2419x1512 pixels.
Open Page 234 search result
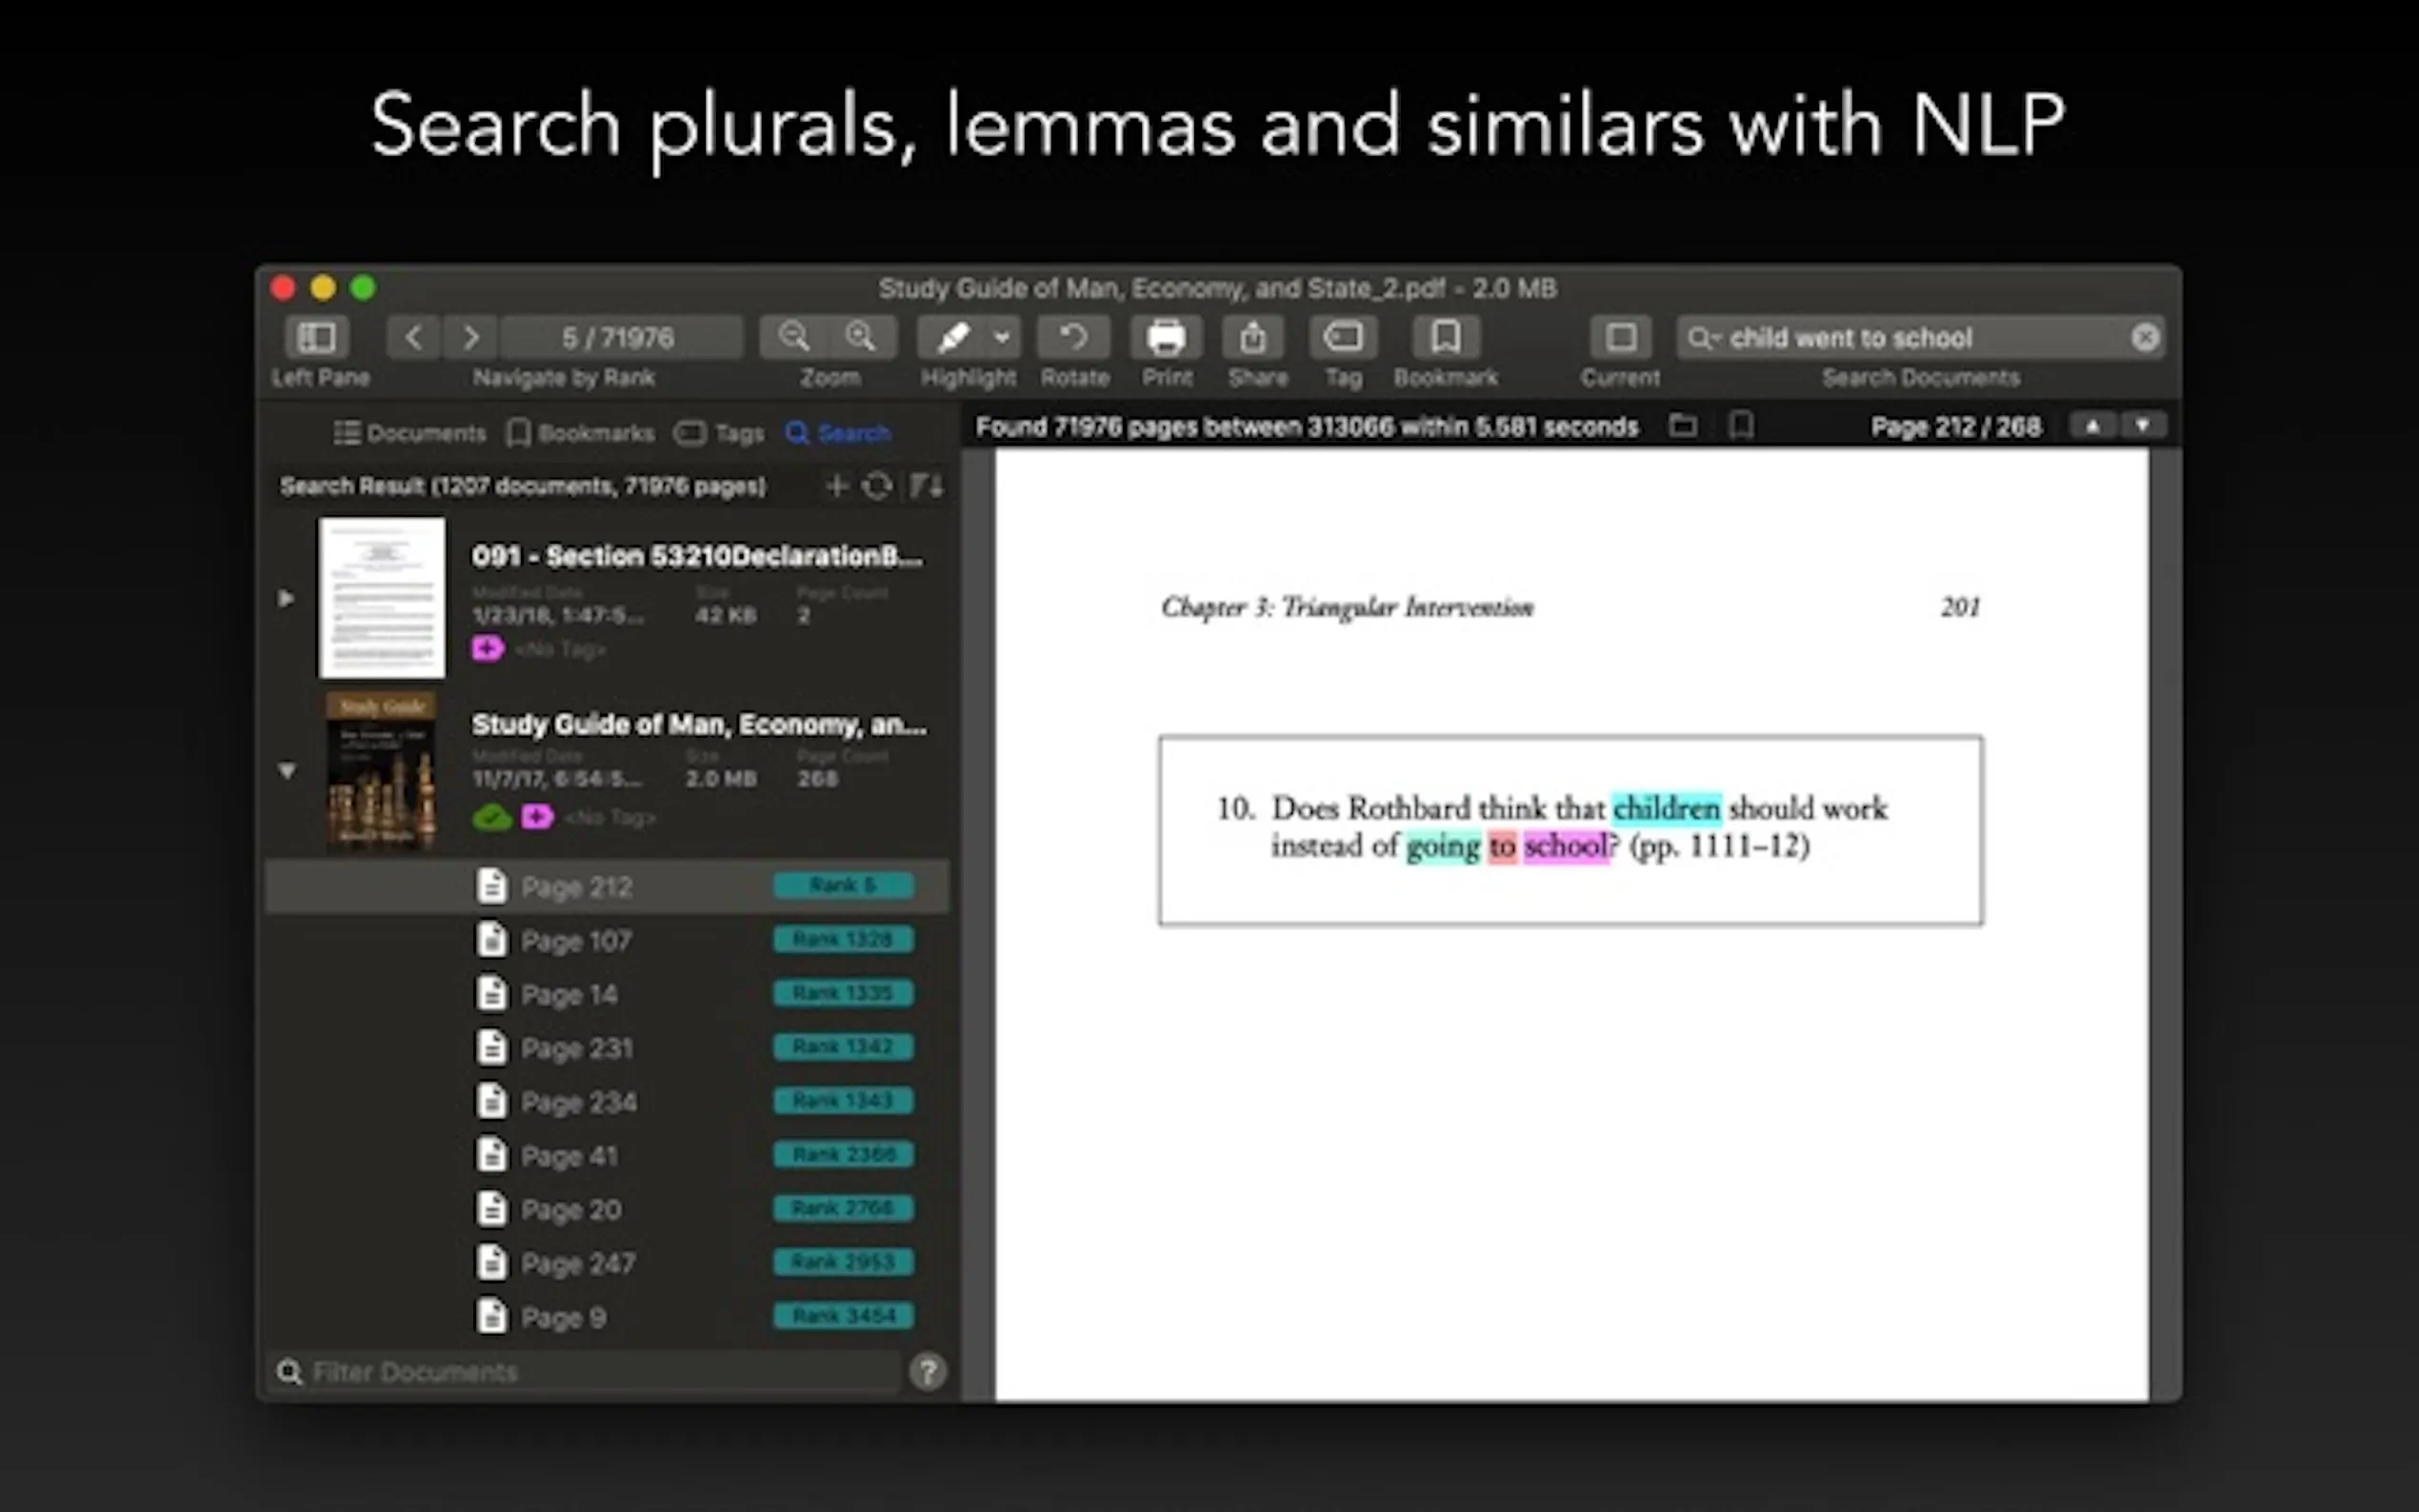click(x=607, y=1102)
